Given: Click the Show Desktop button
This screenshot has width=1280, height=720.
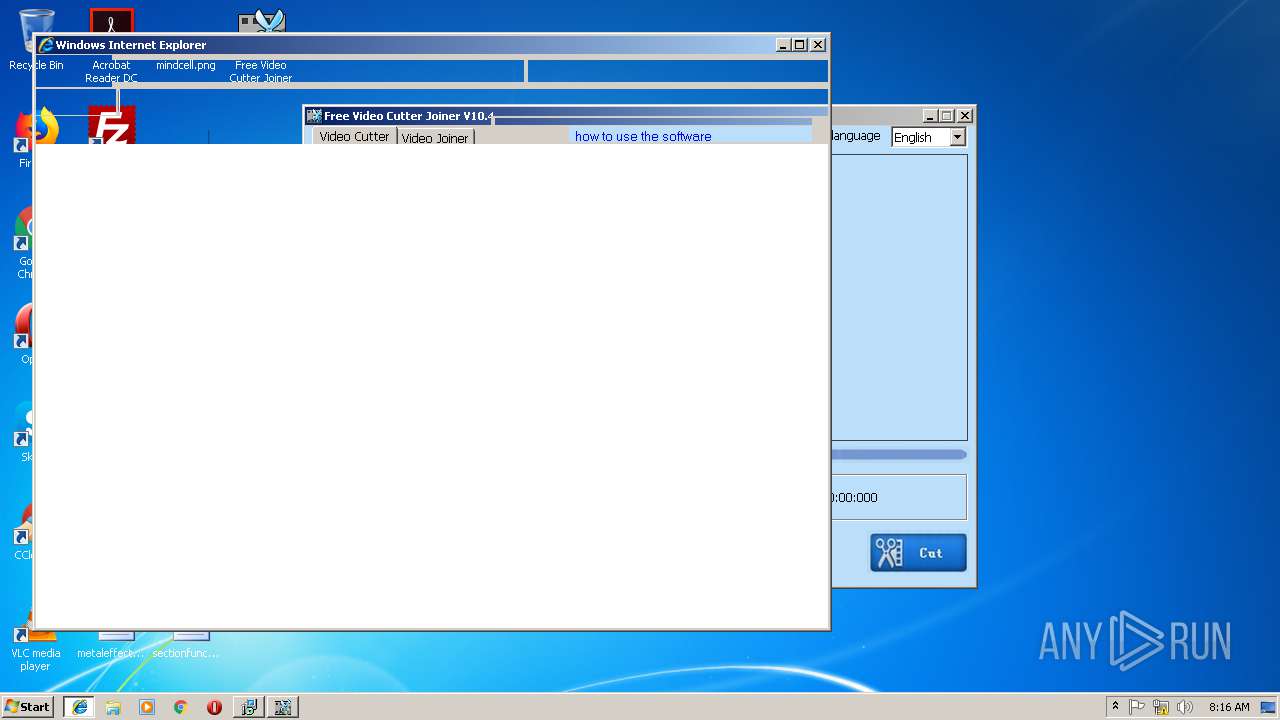Looking at the screenshot, I should pyautogui.click(x=1270, y=707).
